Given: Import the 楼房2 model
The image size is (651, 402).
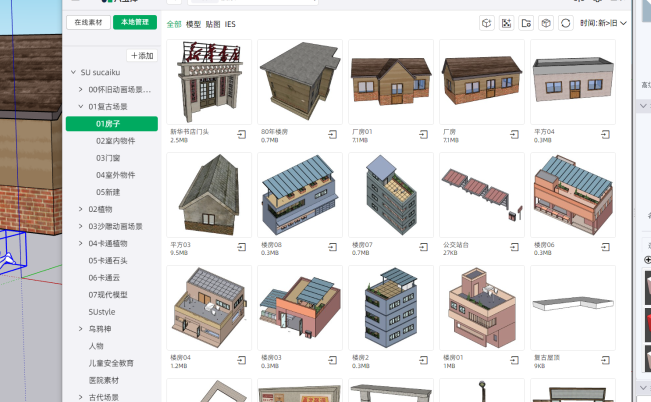Looking at the screenshot, I should (x=423, y=360).
